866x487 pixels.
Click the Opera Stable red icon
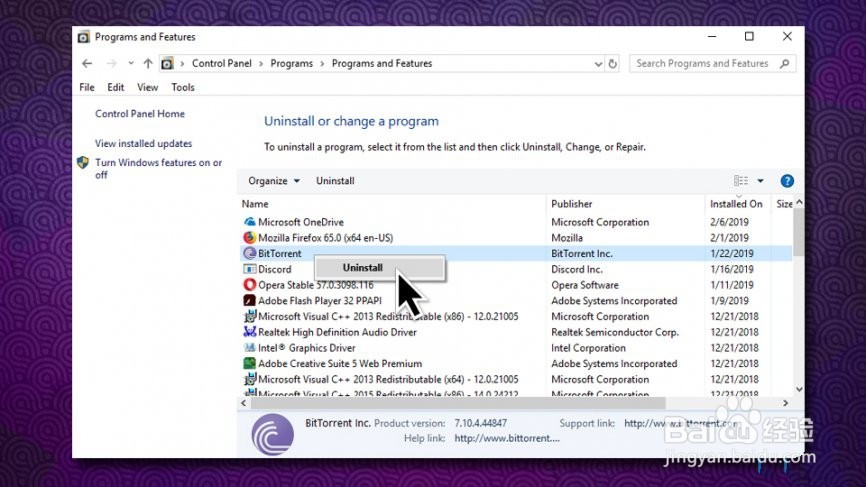(250, 285)
